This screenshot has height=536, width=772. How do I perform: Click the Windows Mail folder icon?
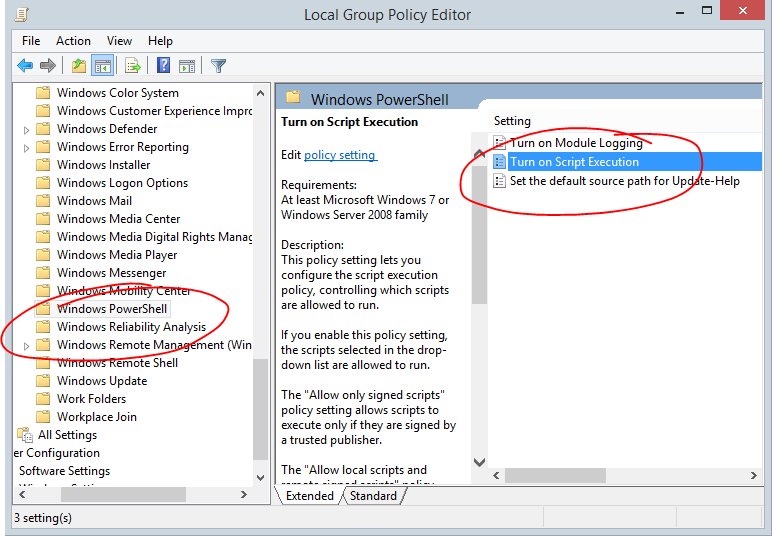pos(43,200)
